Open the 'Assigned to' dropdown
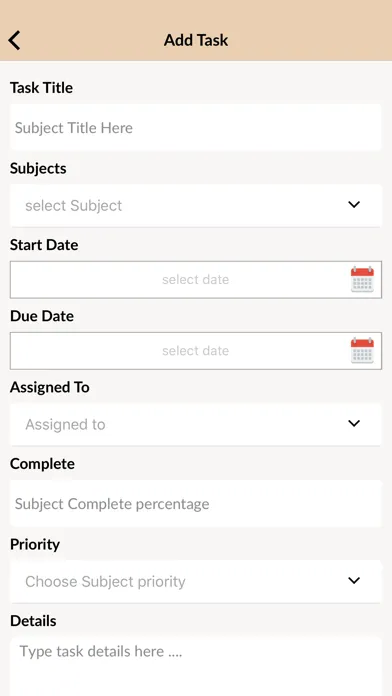The height and width of the screenshot is (696, 392). click(195, 424)
